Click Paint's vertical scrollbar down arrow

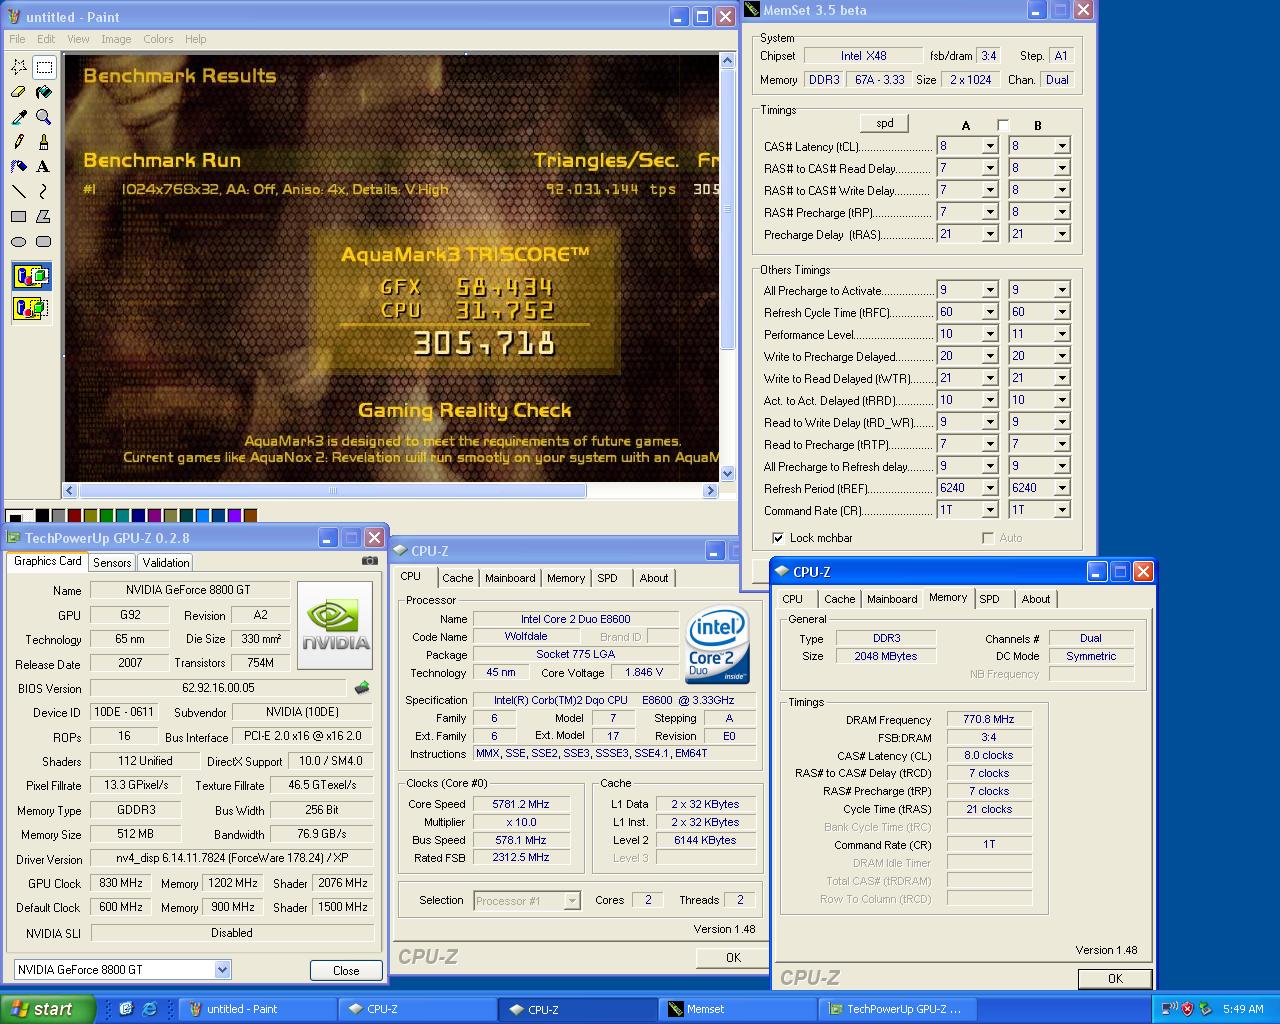point(727,474)
